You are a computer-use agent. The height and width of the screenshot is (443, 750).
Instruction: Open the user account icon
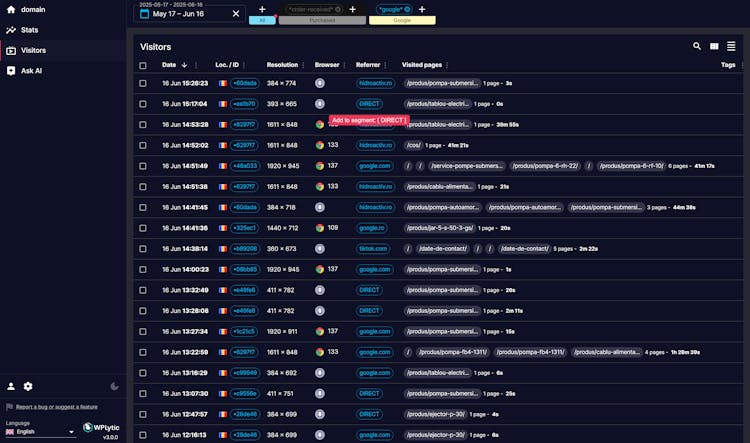click(x=11, y=386)
